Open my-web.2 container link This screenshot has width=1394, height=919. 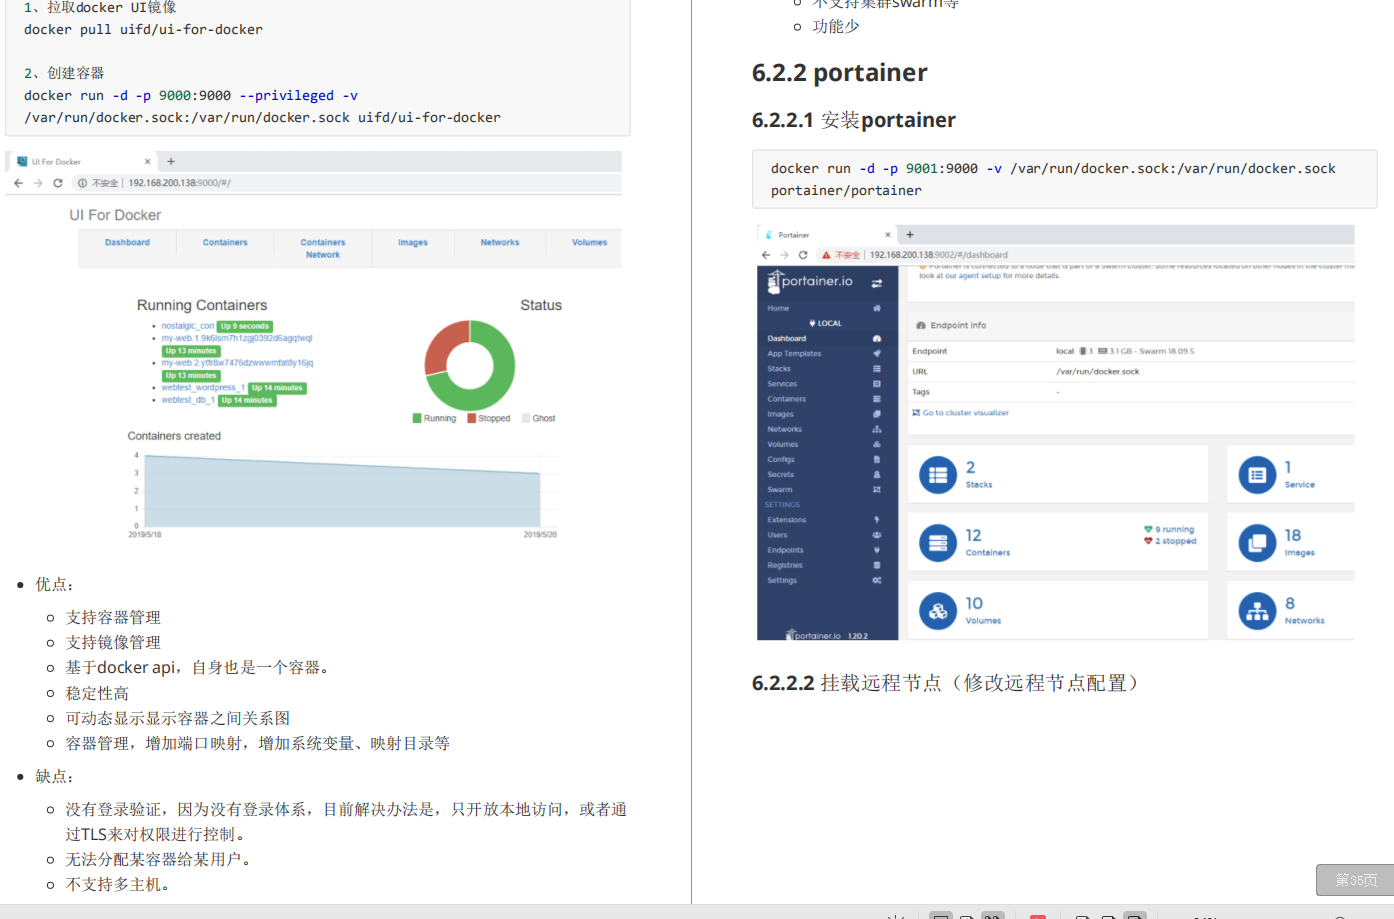(237, 363)
